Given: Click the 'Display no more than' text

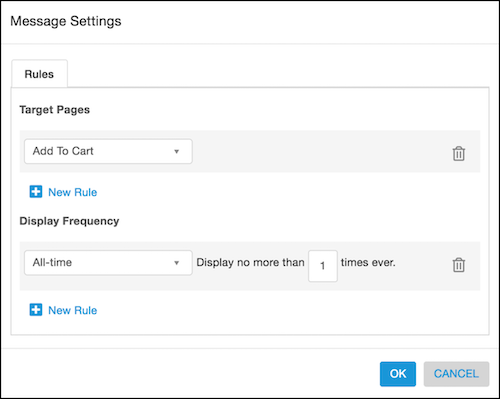Looking at the screenshot, I should coord(250,262).
